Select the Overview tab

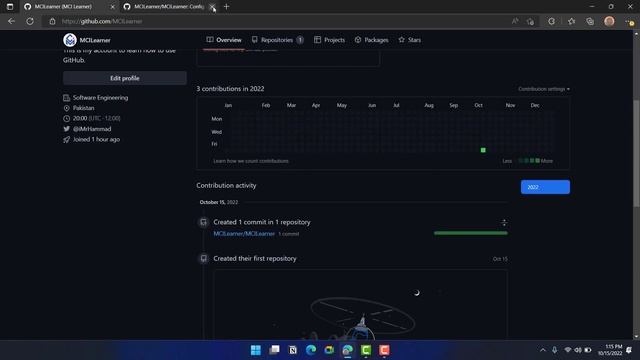[x=224, y=40]
